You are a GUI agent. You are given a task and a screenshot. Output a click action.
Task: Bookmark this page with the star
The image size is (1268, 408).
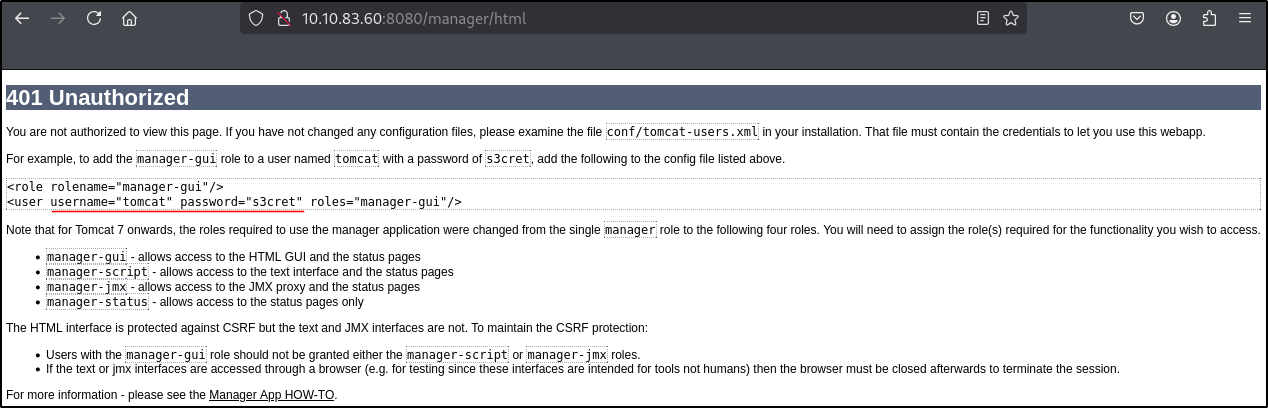click(x=1010, y=18)
